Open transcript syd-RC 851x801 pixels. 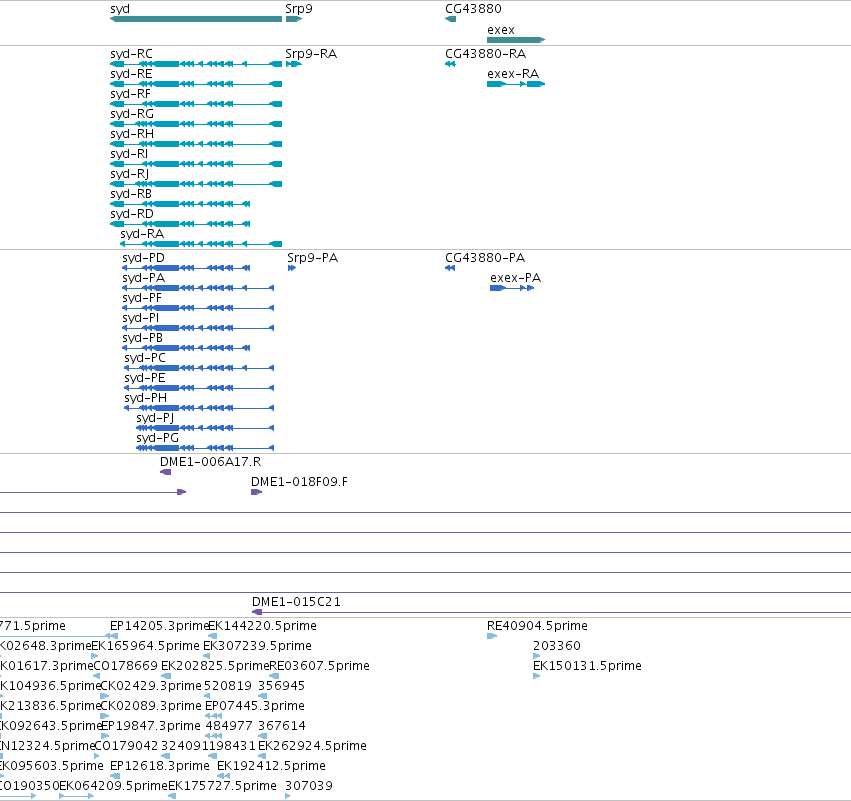point(196,64)
